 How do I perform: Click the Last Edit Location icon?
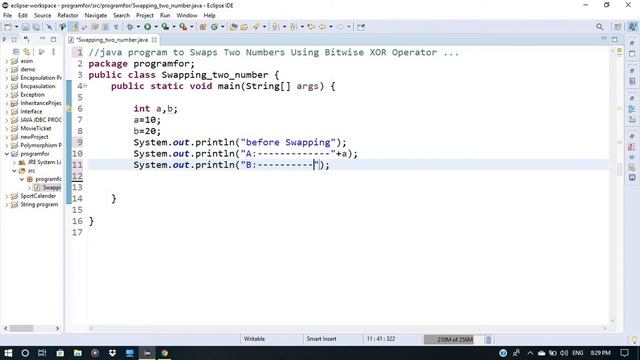[311, 27]
